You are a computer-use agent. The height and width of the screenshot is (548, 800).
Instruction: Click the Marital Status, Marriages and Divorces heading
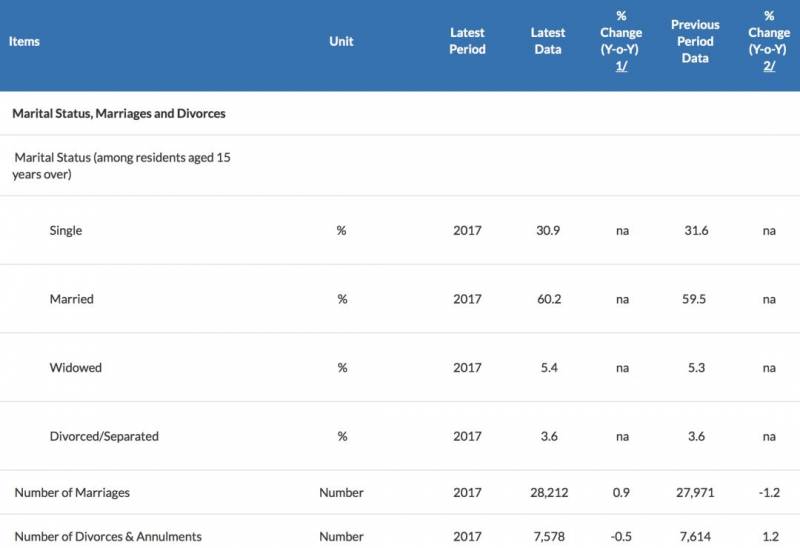119,114
